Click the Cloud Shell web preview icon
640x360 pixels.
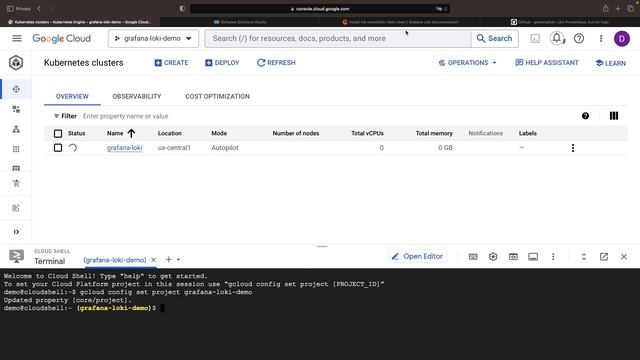pos(513,257)
